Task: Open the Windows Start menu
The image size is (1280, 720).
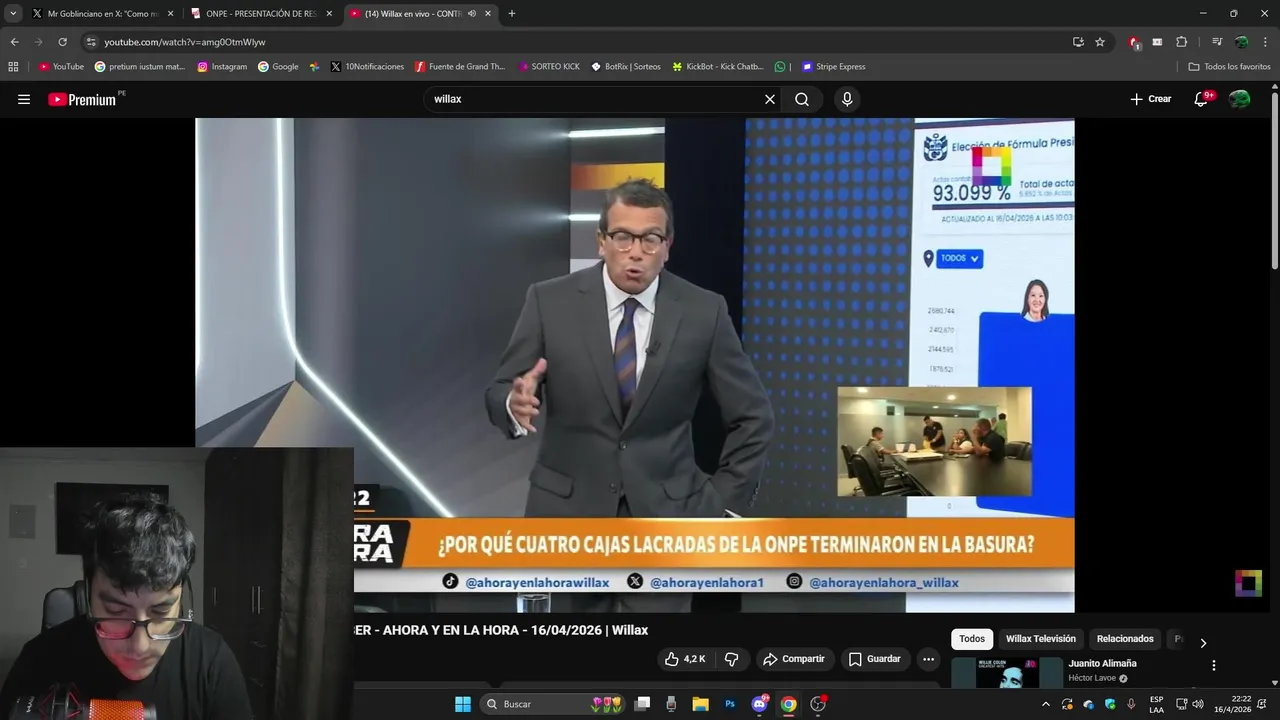Action: pyautogui.click(x=463, y=704)
